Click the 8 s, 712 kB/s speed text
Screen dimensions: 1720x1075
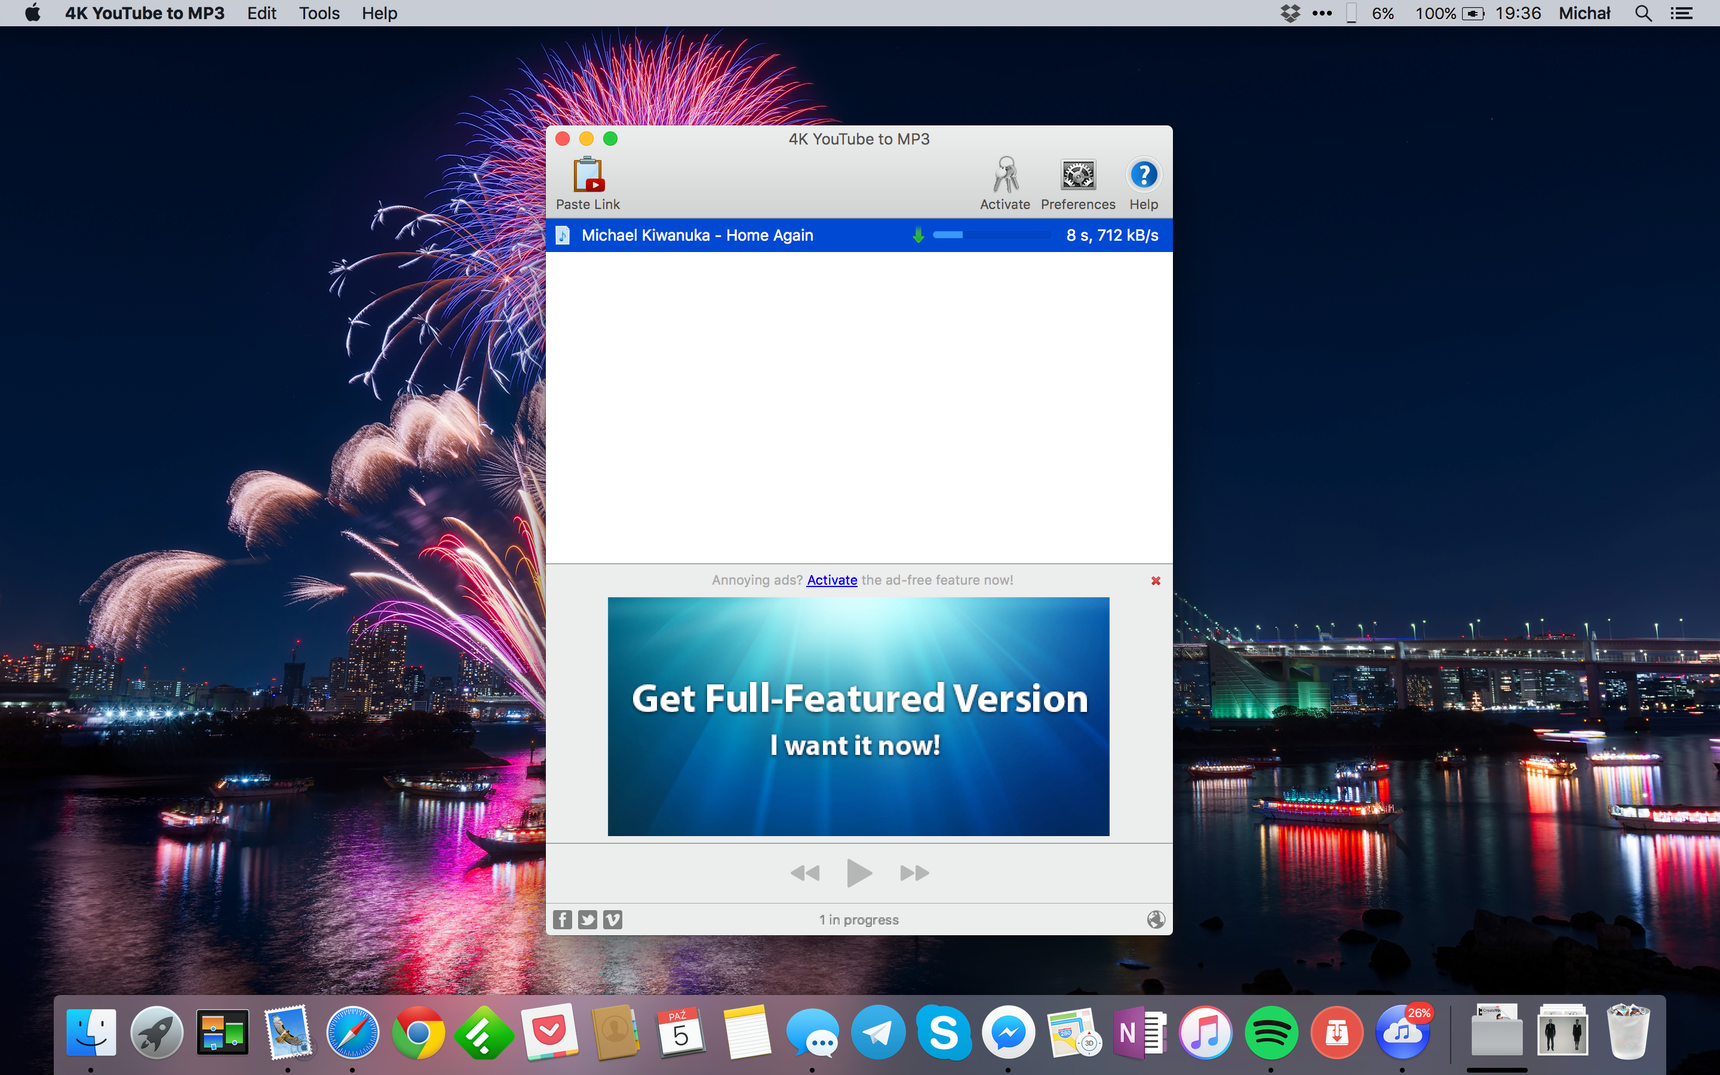point(1112,235)
